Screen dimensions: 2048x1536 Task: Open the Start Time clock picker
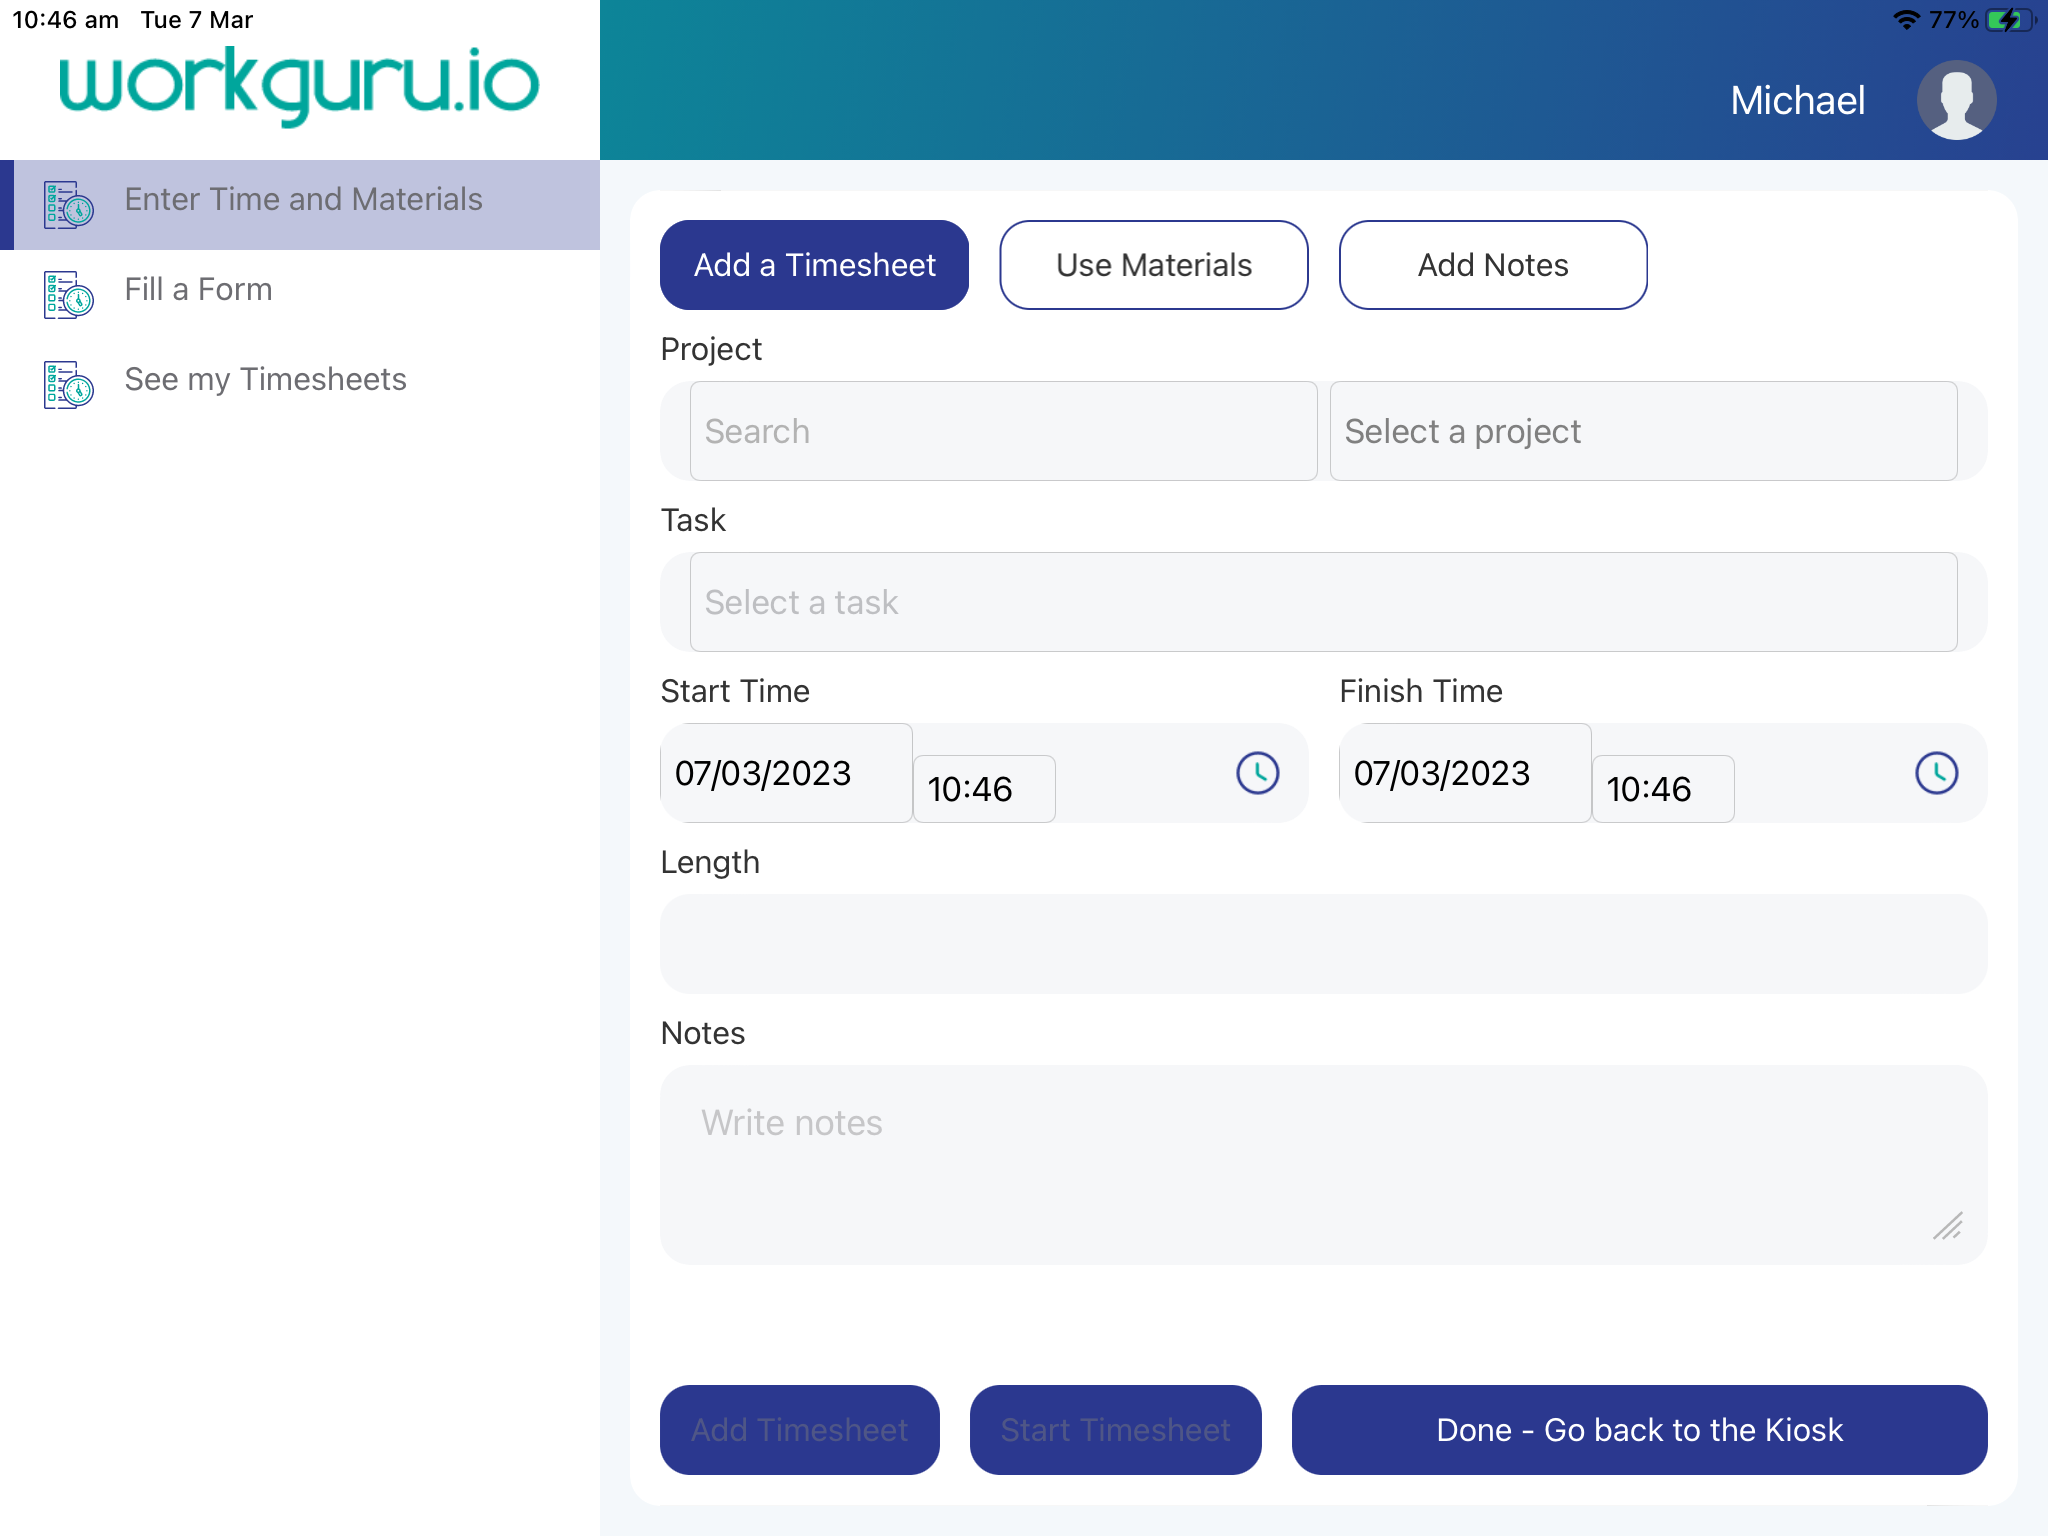click(1258, 772)
